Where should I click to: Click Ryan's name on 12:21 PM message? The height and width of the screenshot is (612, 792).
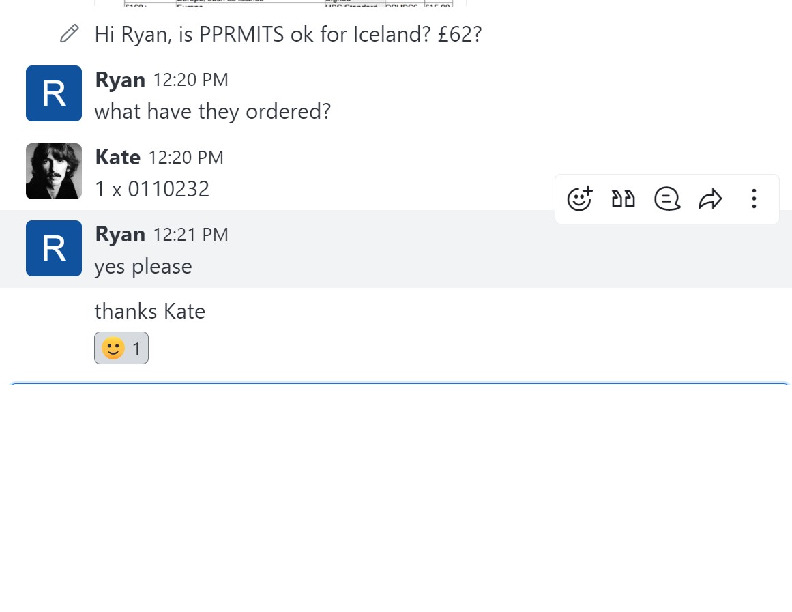[120, 234]
